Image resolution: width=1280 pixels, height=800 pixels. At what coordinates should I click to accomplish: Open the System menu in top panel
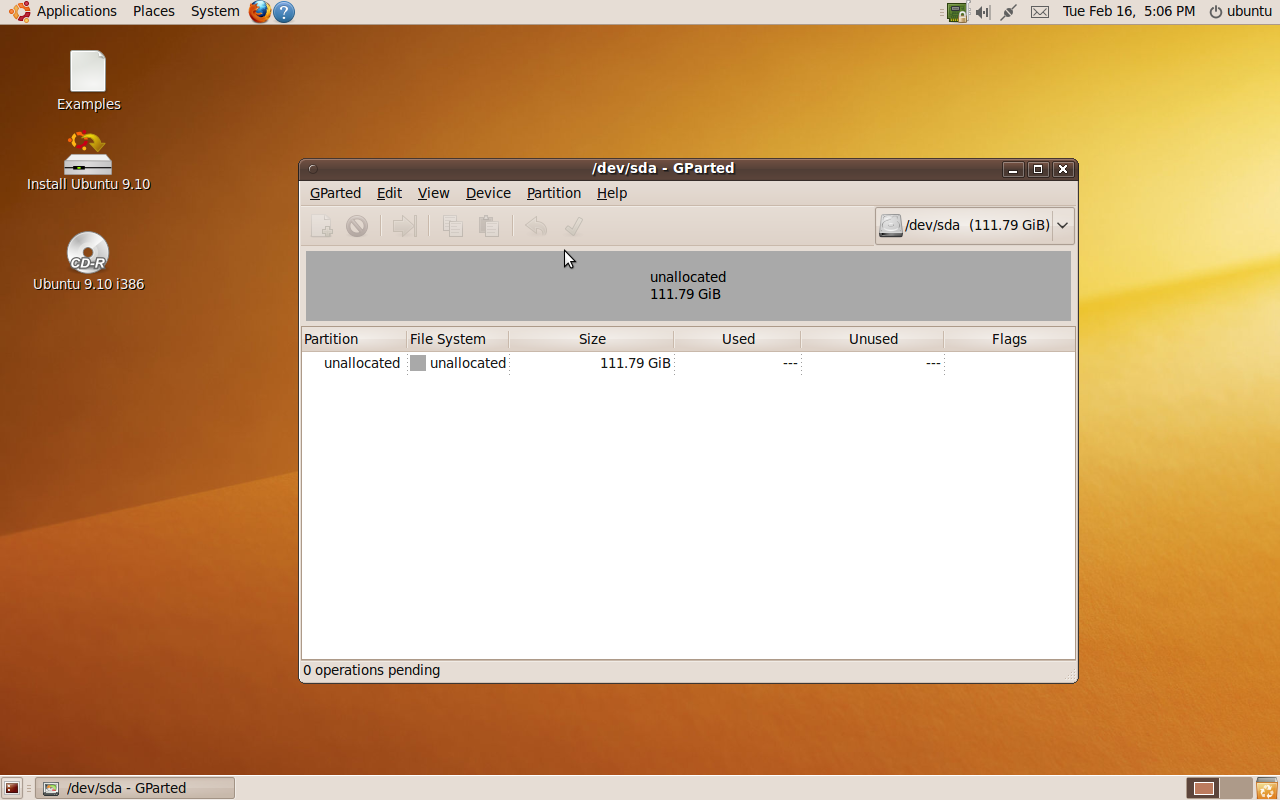coord(215,11)
